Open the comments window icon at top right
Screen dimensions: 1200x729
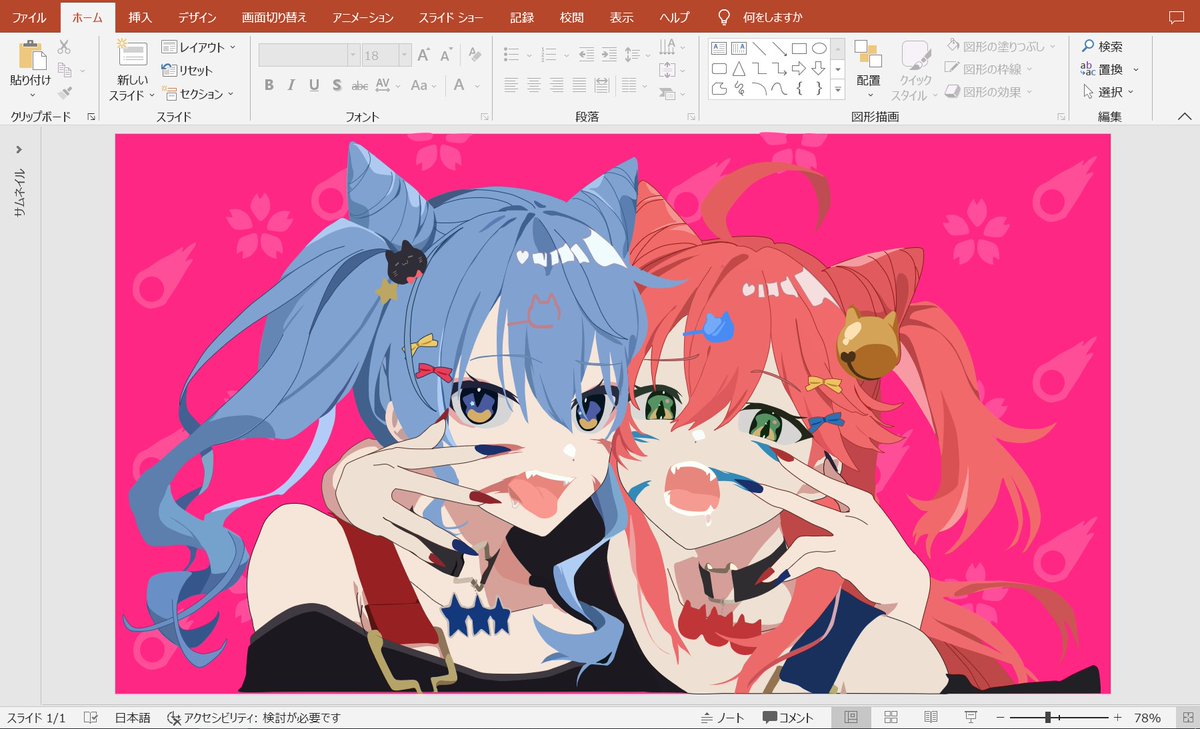click(x=1176, y=18)
